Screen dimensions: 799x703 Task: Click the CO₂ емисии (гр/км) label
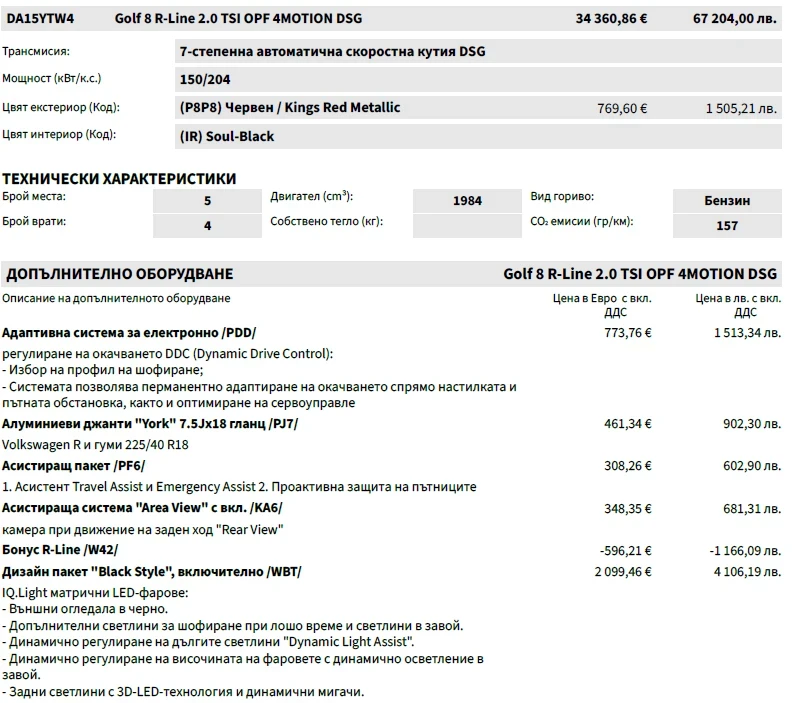tap(581, 222)
